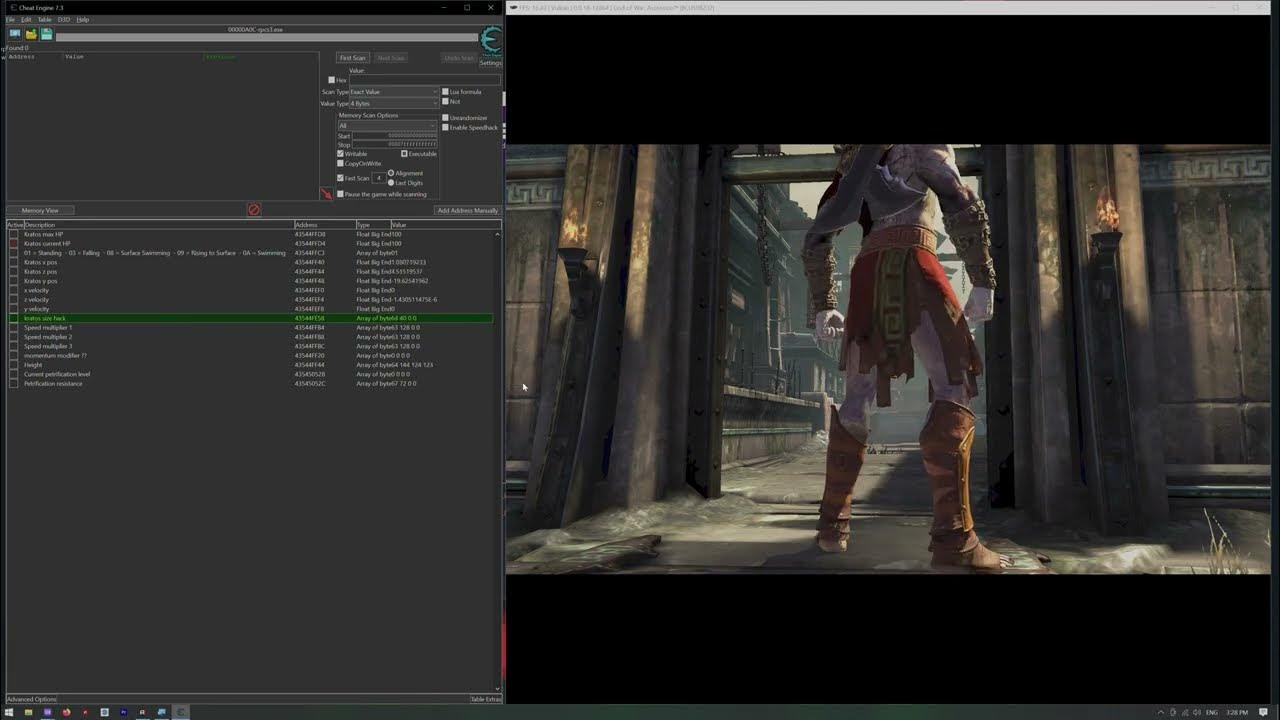This screenshot has width=1280, height=720.
Task: Click the scan Value input field
Action: pos(423,80)
